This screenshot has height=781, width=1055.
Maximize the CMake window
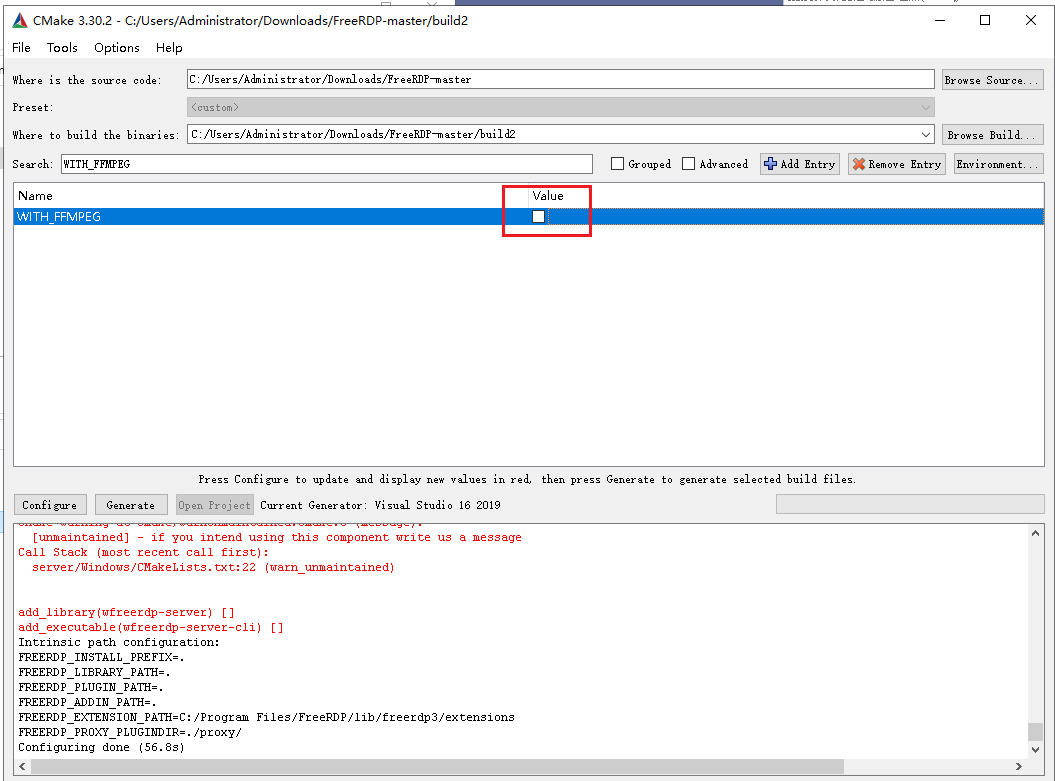click(x=985, y=20)
